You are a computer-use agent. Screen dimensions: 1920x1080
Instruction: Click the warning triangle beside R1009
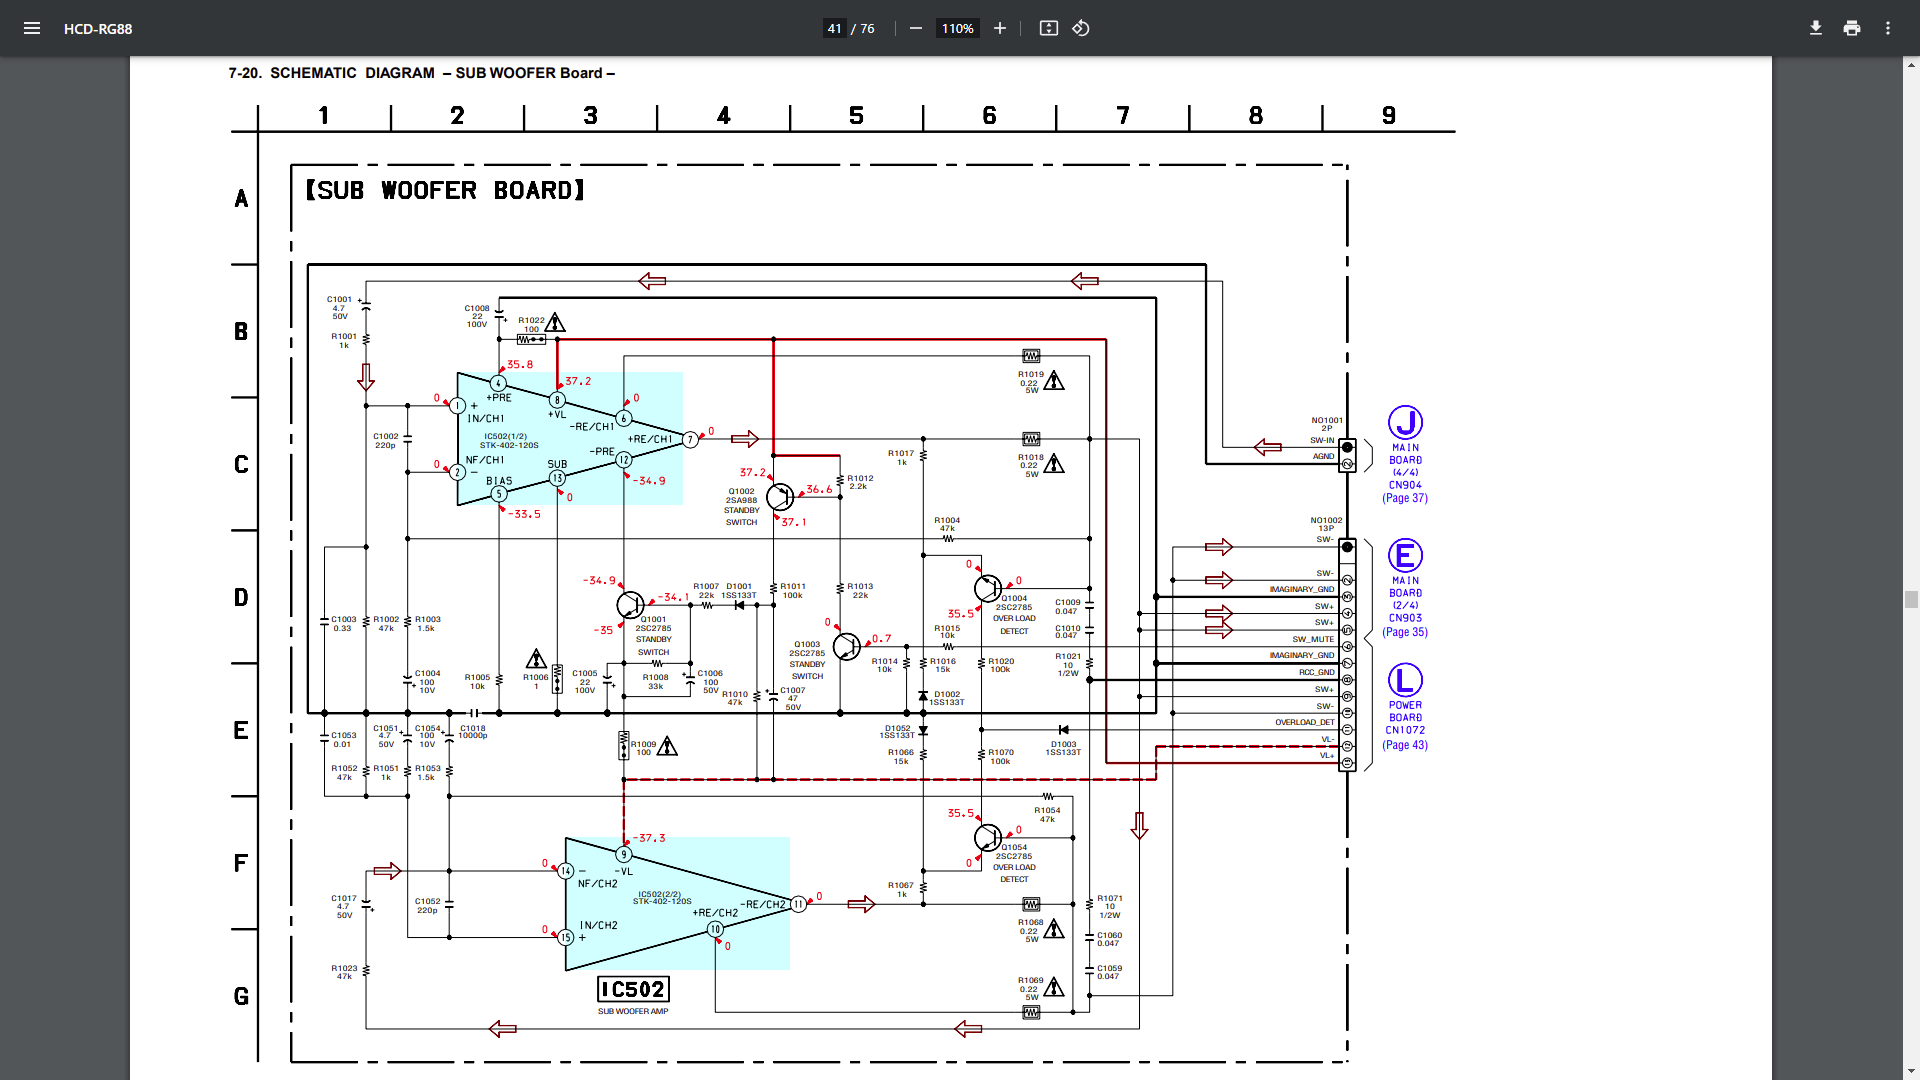point(668,746)
